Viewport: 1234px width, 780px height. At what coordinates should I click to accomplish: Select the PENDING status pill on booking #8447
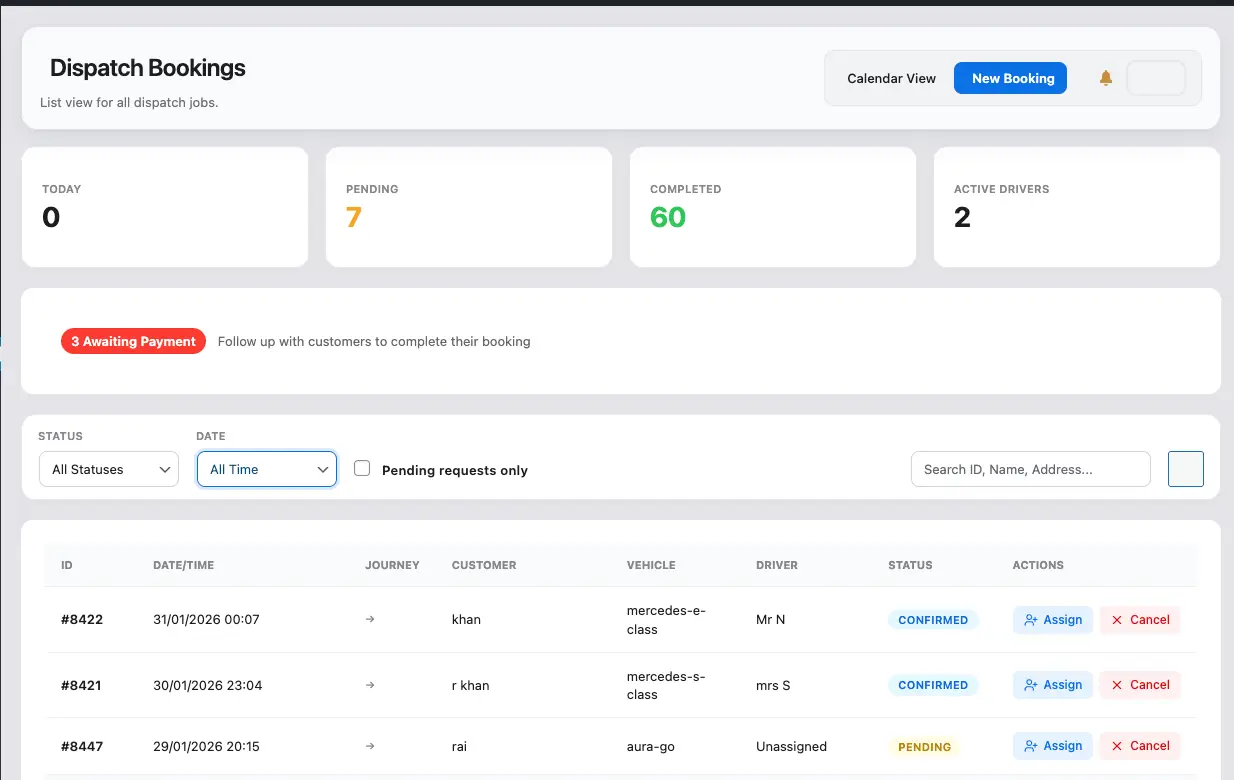click(924, 746)
